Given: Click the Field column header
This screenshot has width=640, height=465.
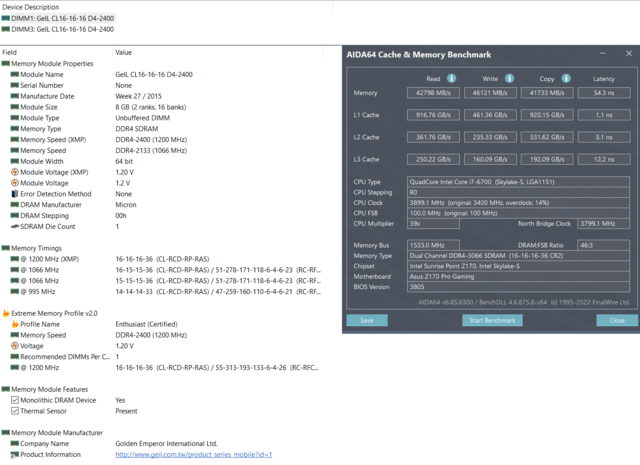Looking at the screenshot, I should click(10, 52).
